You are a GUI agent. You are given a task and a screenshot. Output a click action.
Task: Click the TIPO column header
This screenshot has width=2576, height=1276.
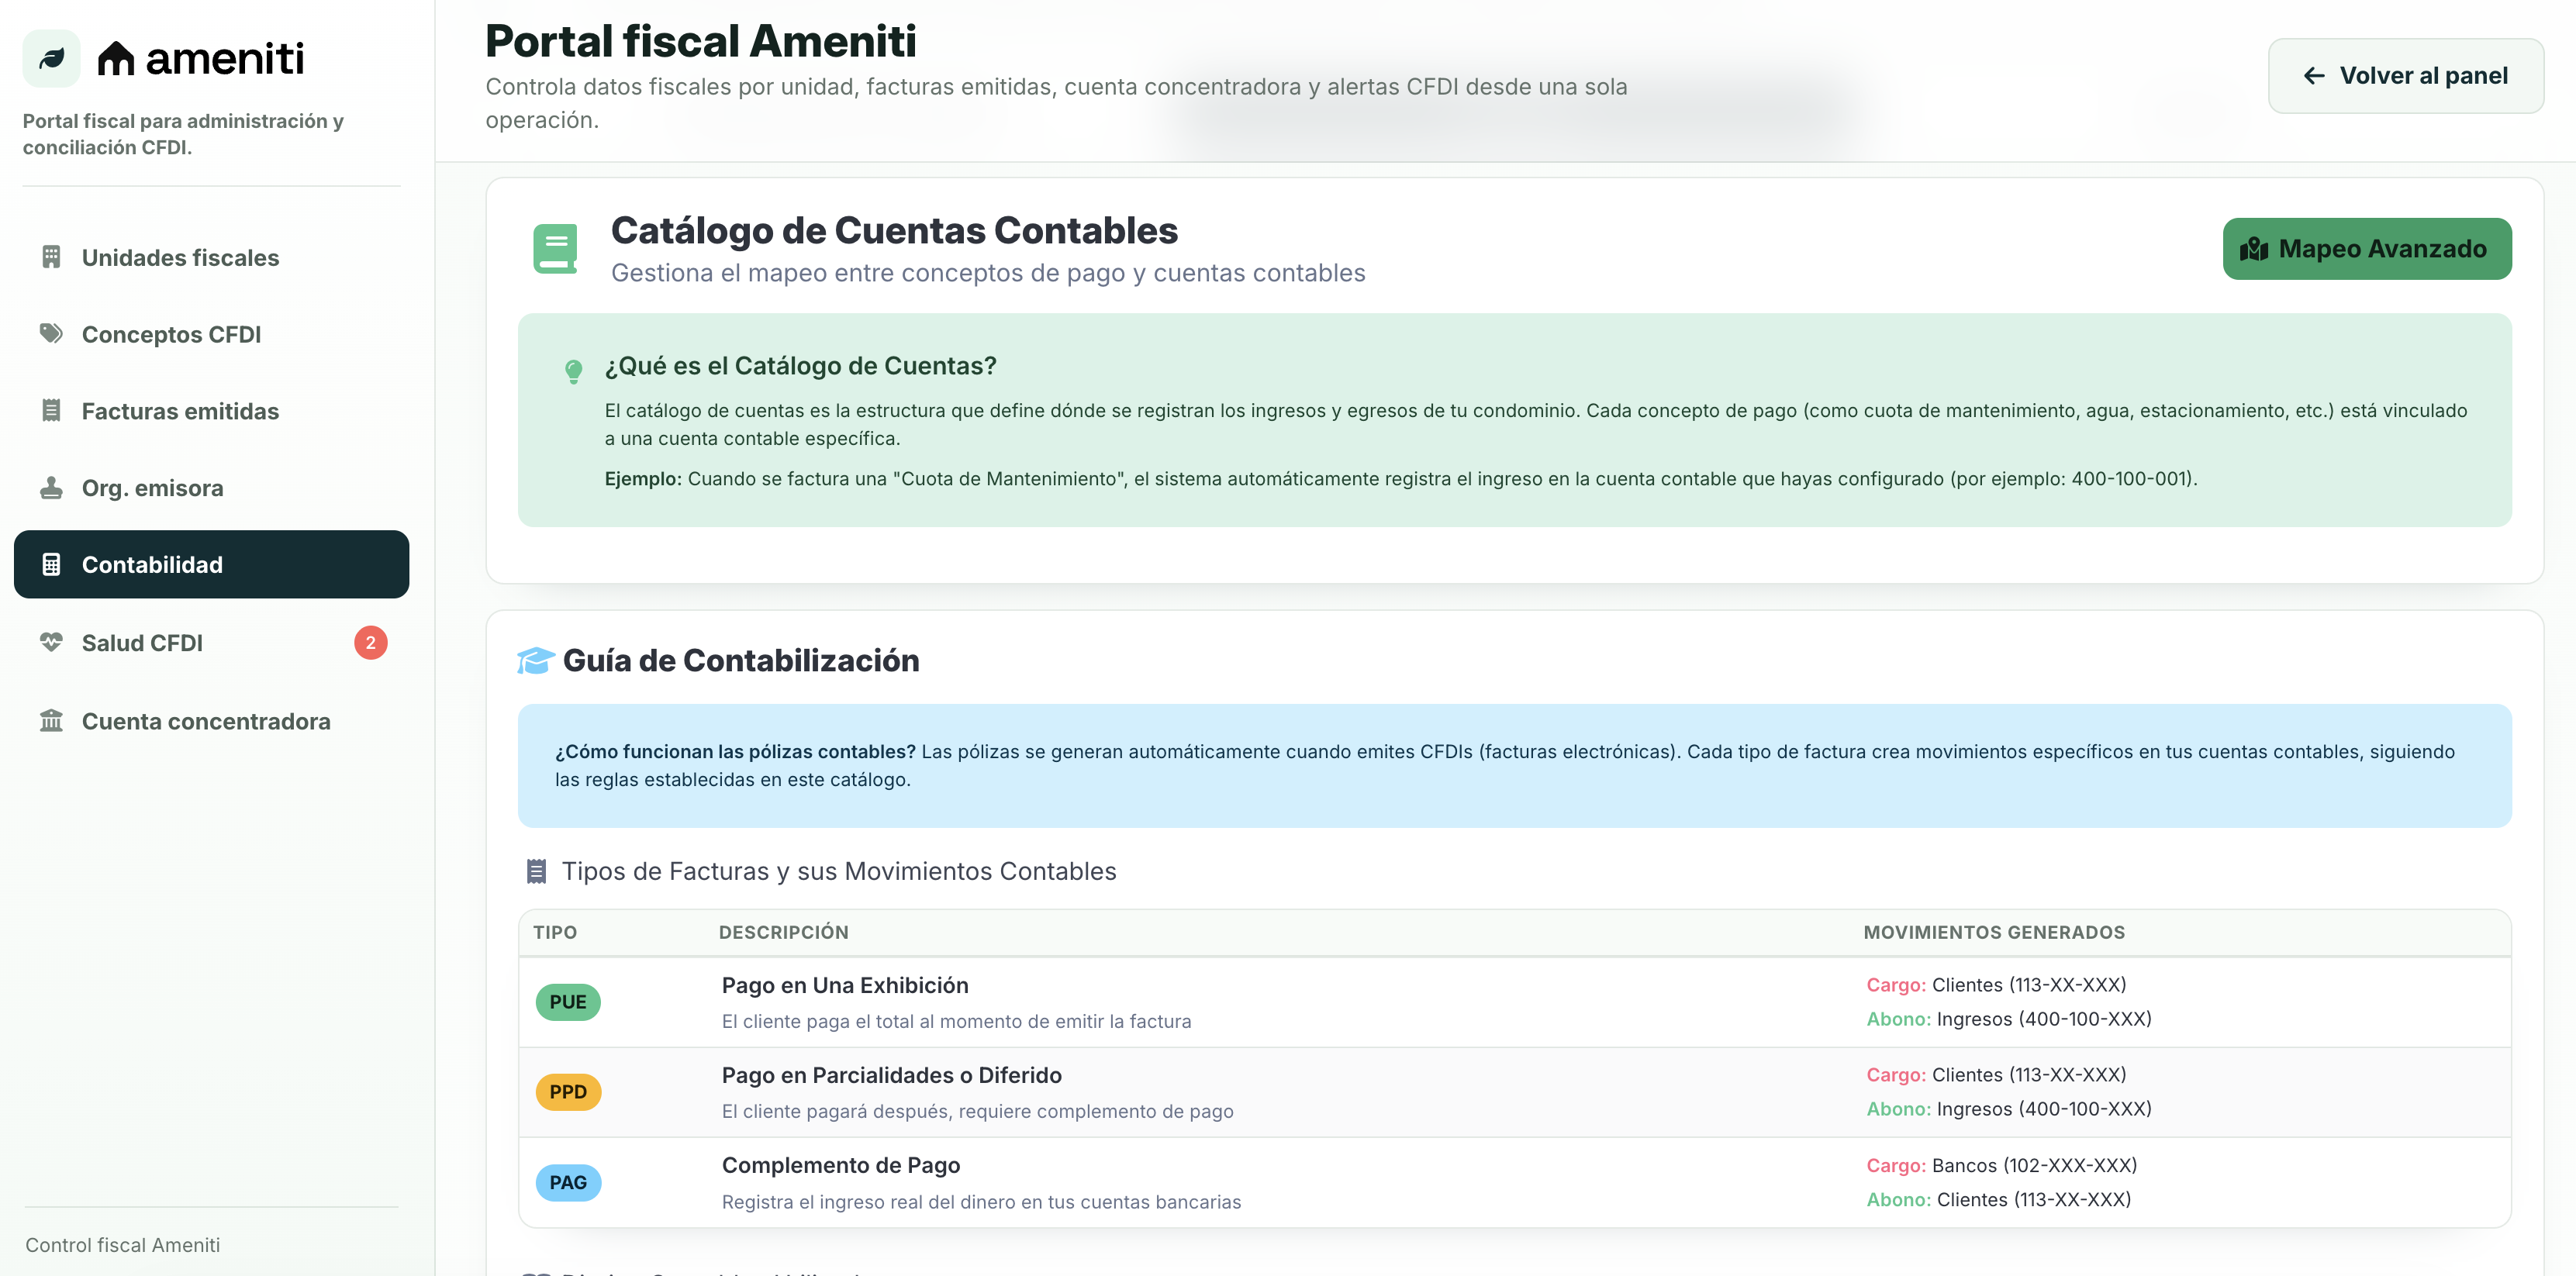point(555,932)
